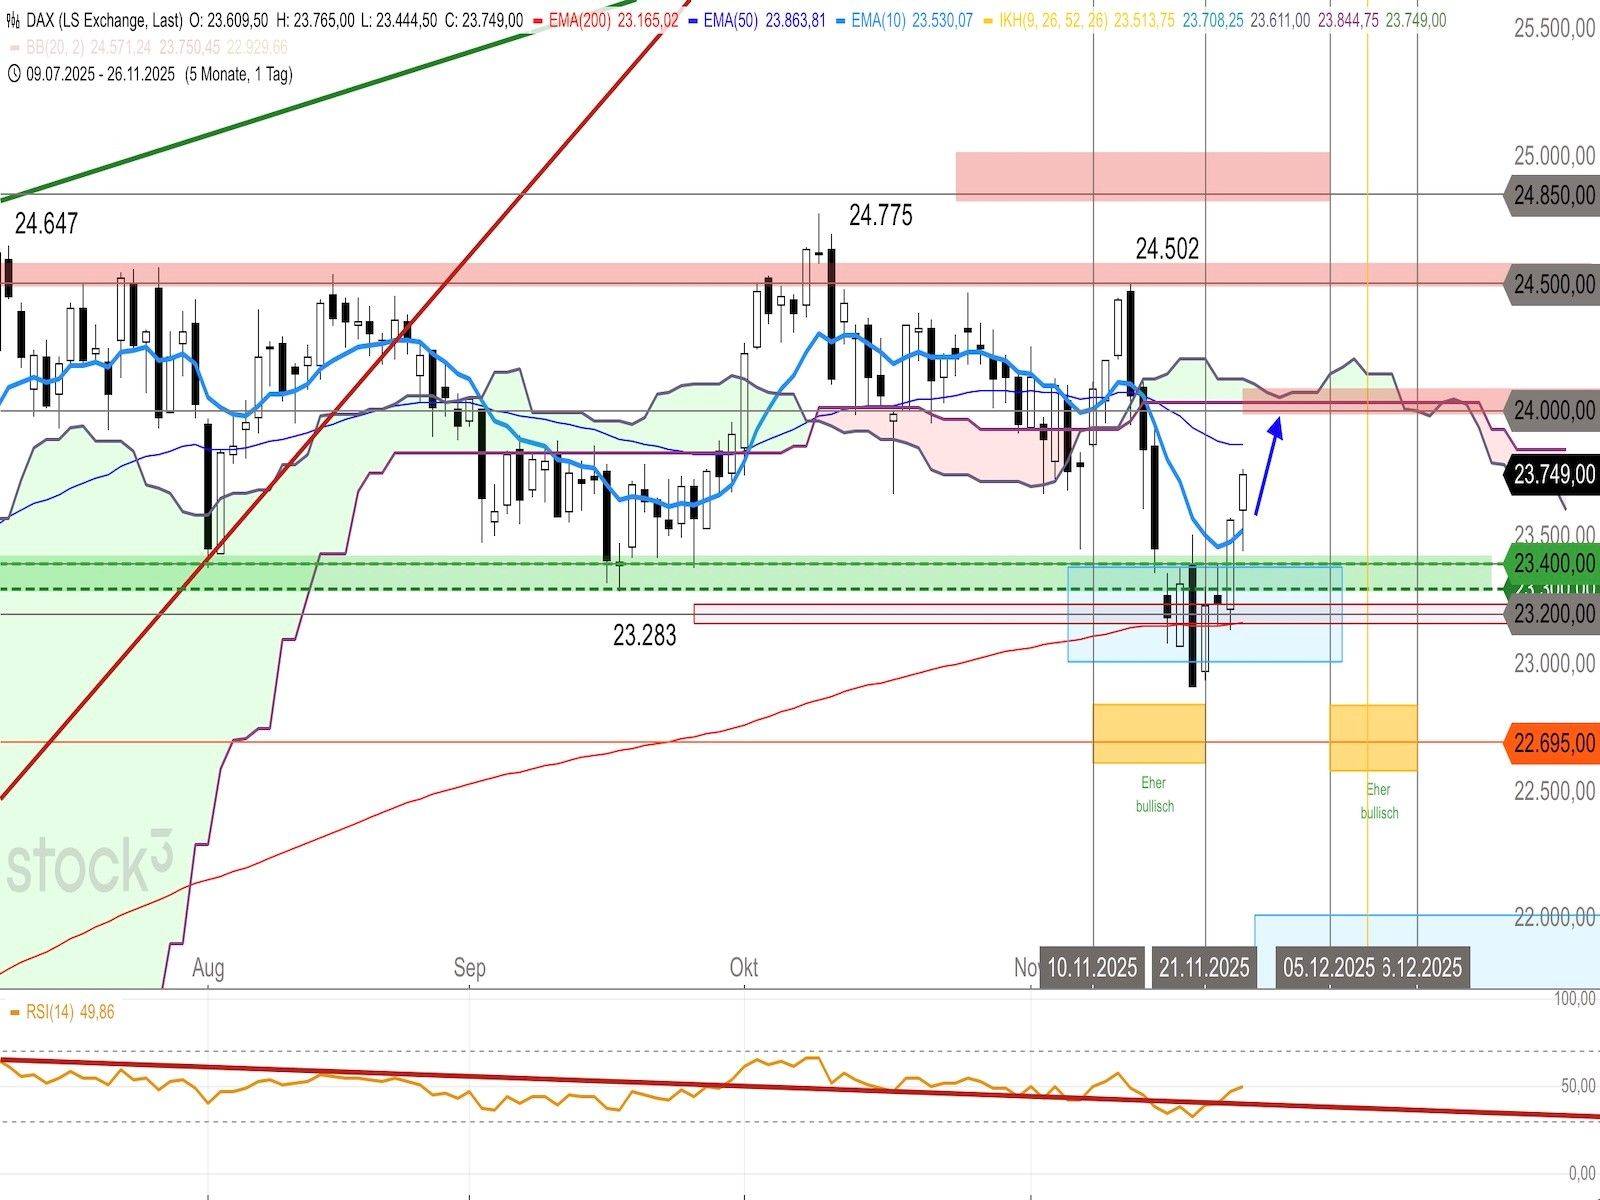Viewport: 1600px width, 1200px height.
Task: Click the yellow IKH legend marker
Action: click(x=988, y=20)
